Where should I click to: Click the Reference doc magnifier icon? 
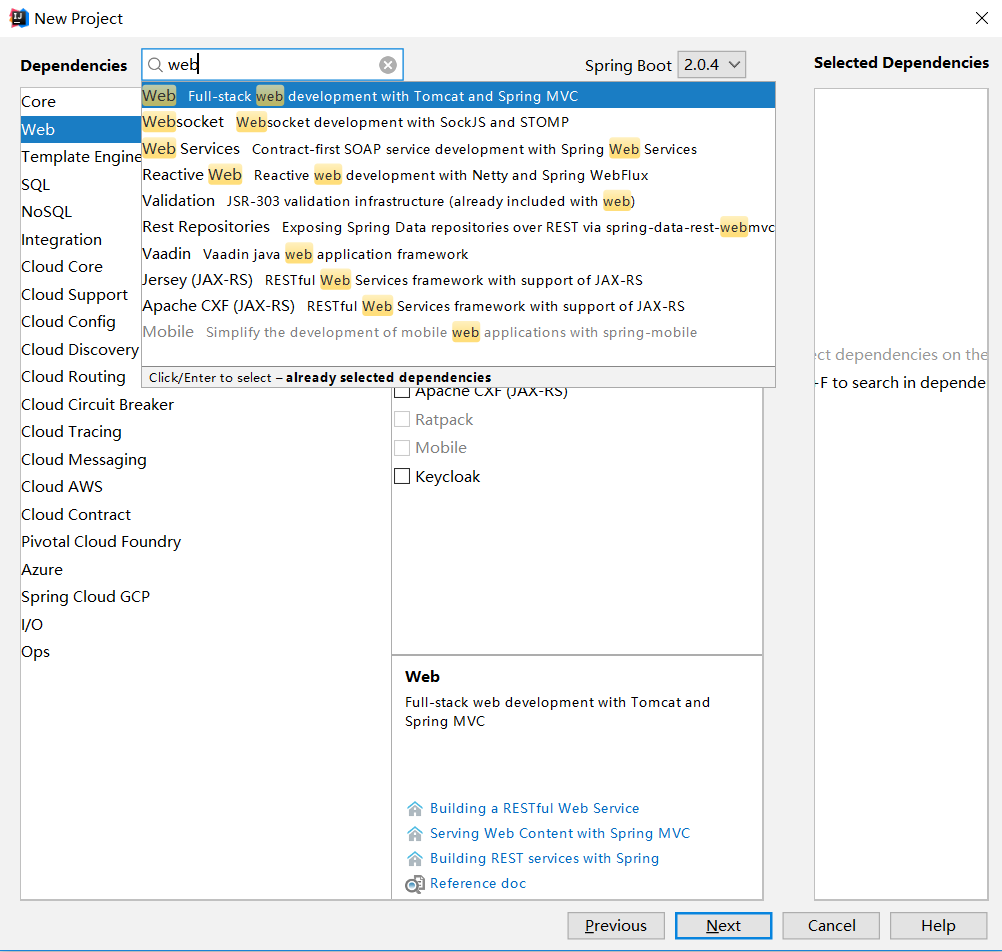415,884
